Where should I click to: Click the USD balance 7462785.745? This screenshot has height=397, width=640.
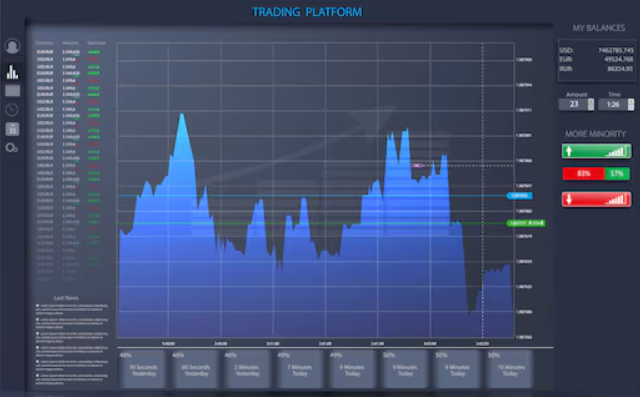click(x=616, y=50)
